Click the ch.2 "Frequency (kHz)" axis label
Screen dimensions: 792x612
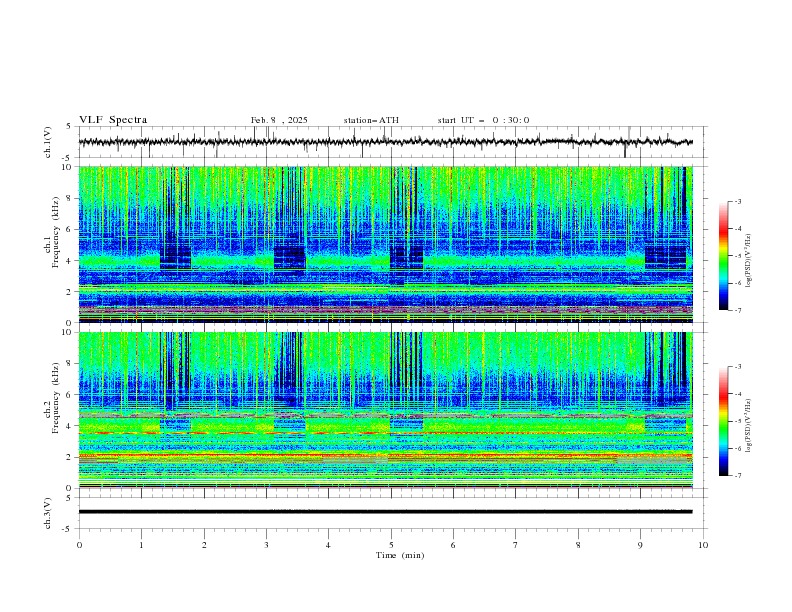coord(57,398)
